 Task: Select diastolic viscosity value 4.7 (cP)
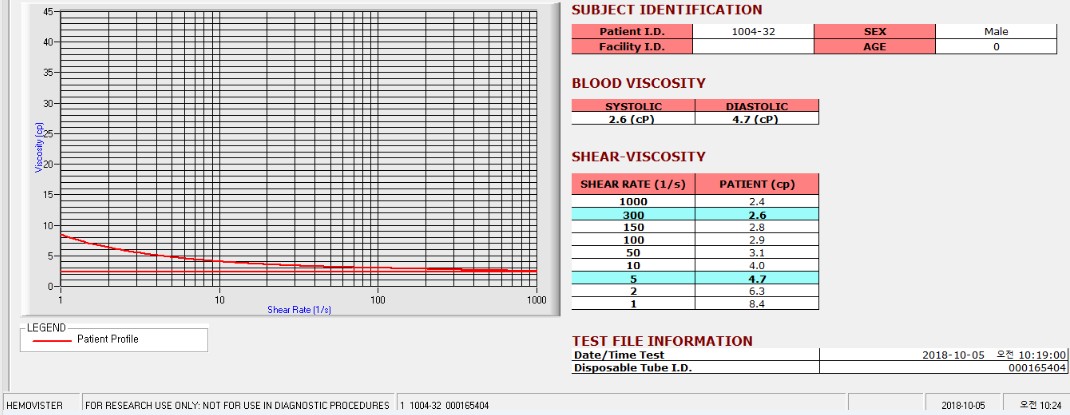click(x=757, y=119)
